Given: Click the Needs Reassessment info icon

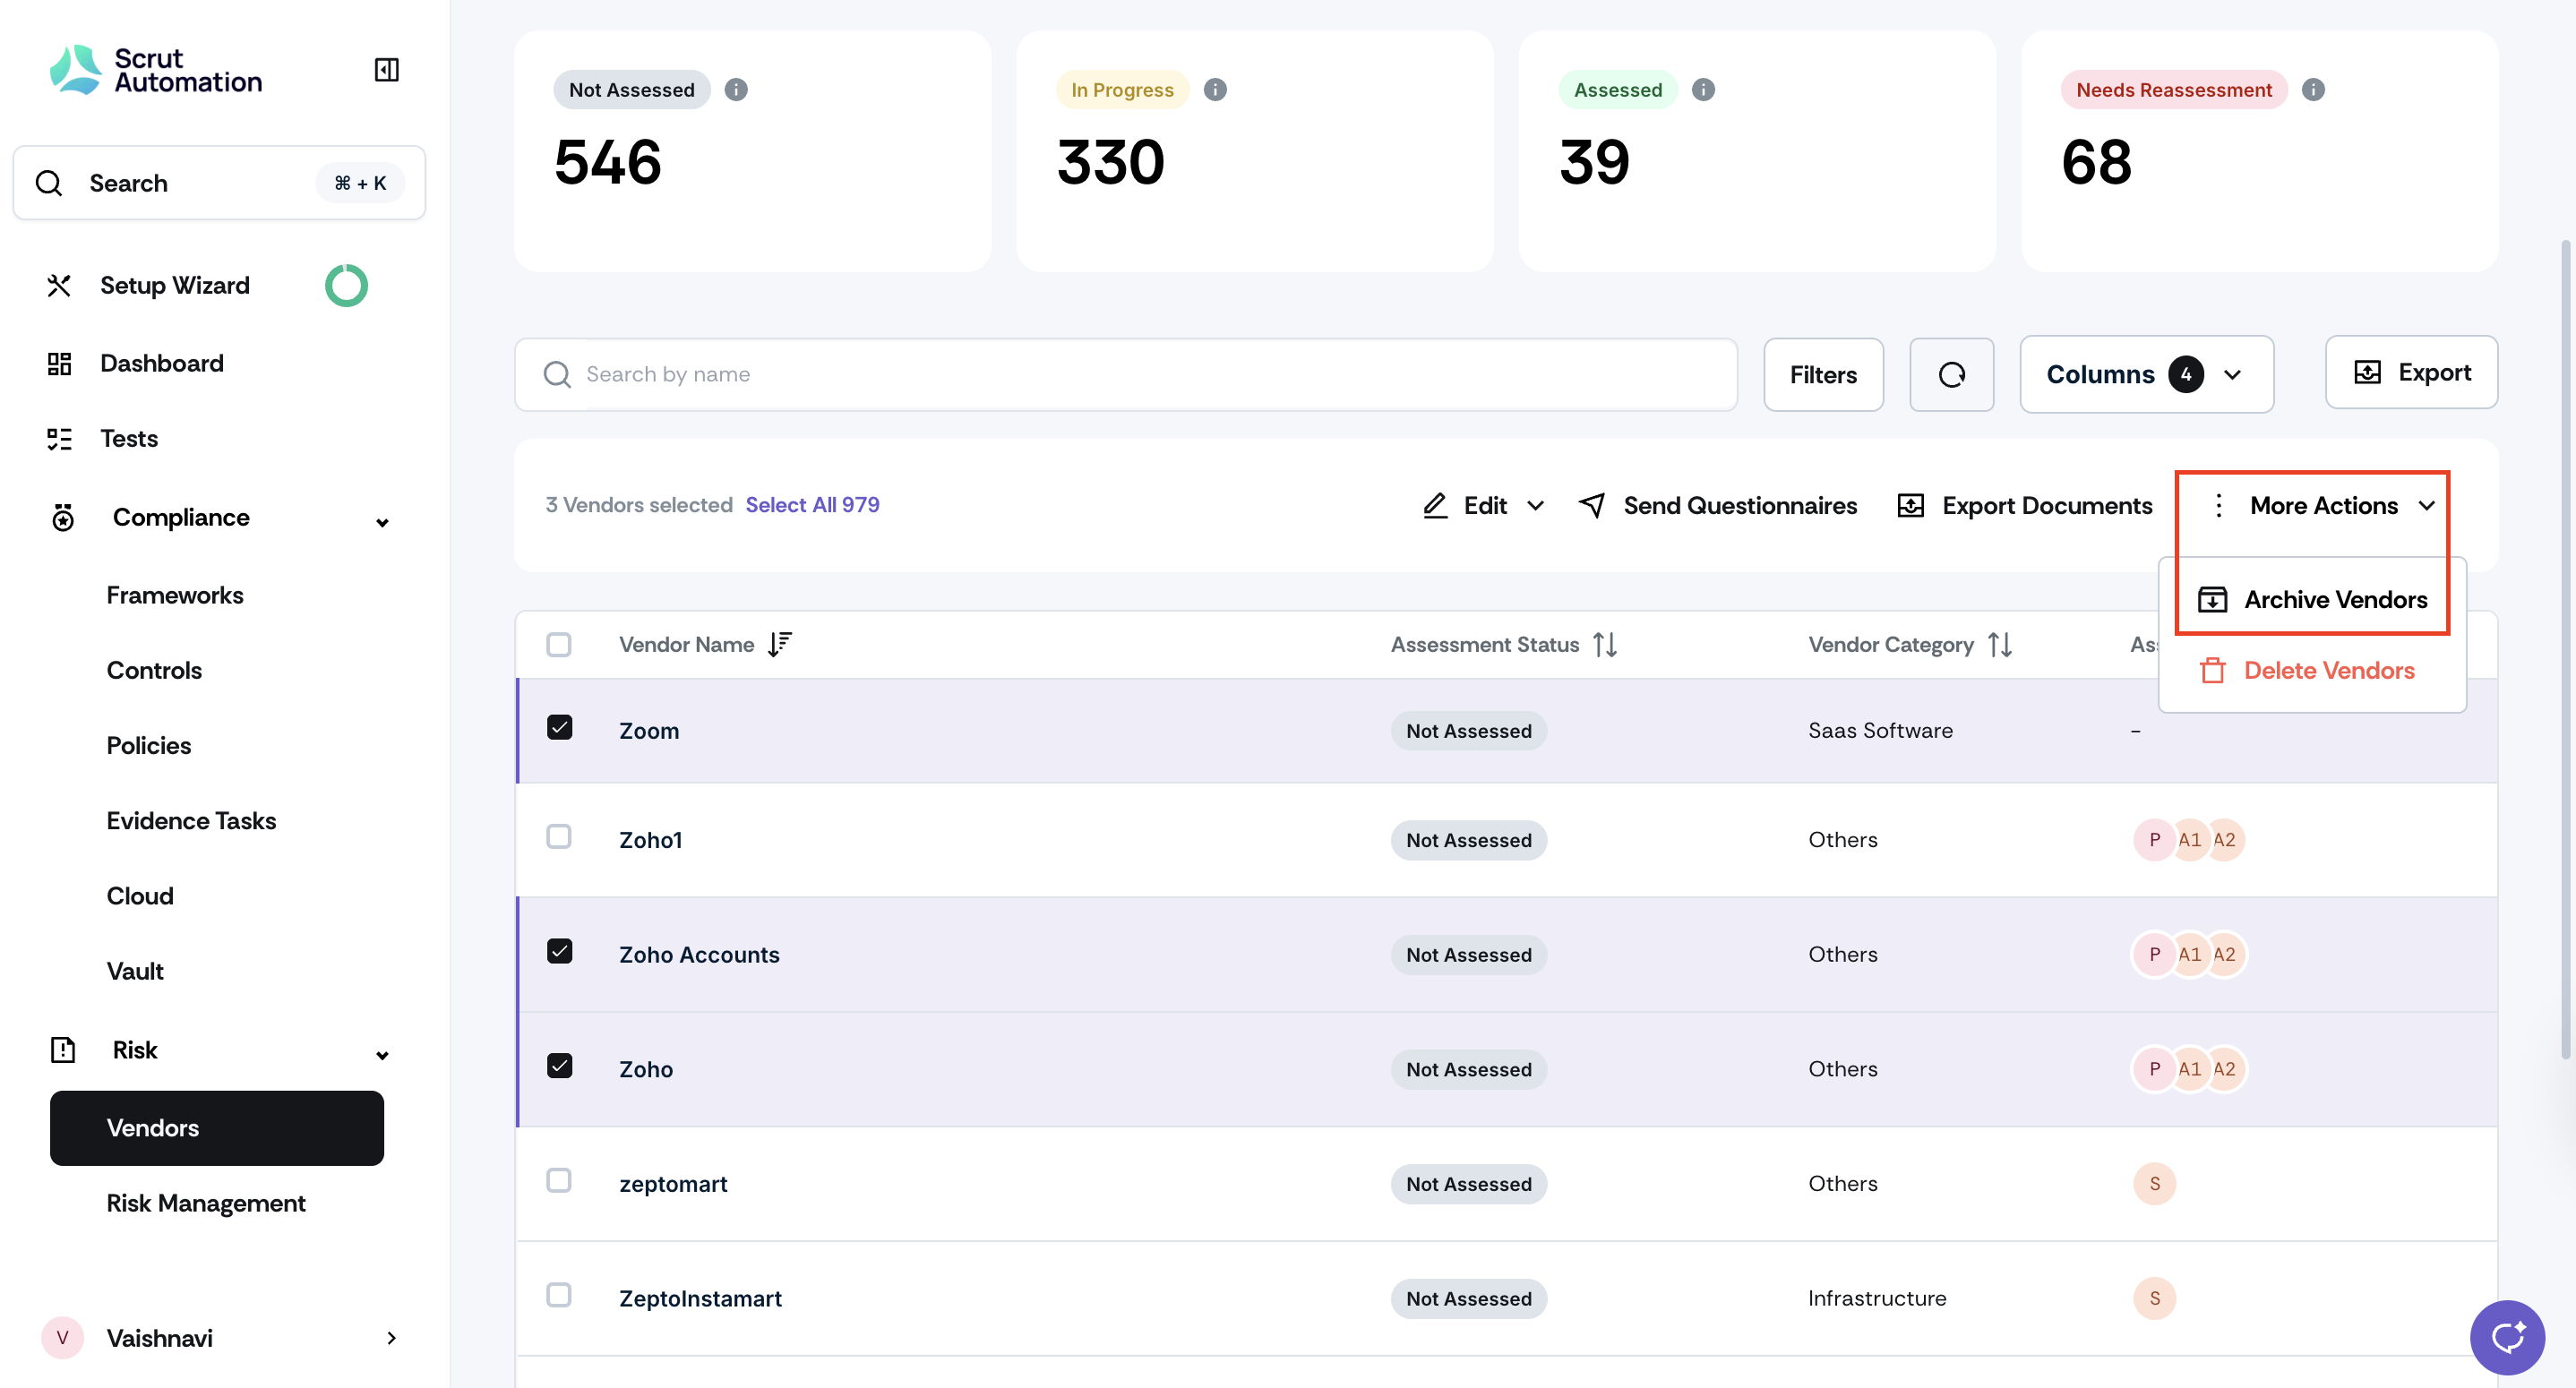Looking at the screenshot, I should coord(2313,90).
